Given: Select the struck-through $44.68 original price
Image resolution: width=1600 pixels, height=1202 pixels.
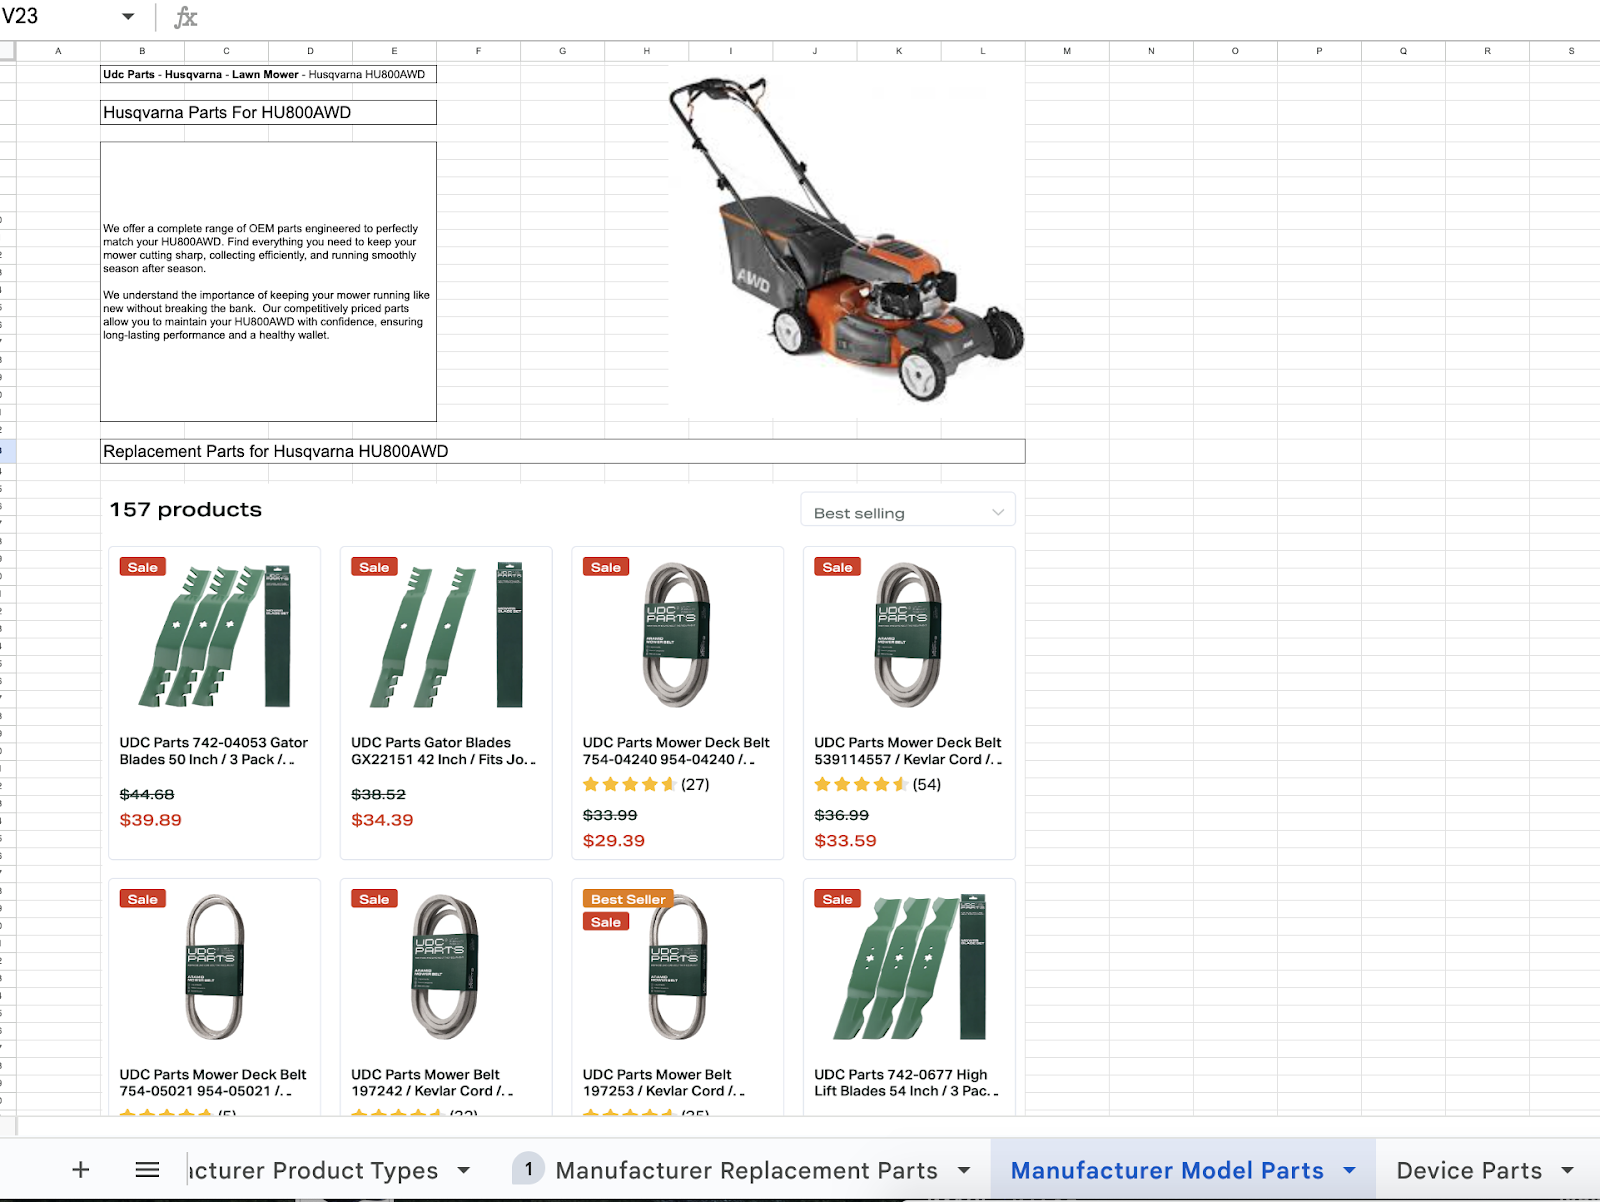Looking at the screenshot, I should 147,794.
